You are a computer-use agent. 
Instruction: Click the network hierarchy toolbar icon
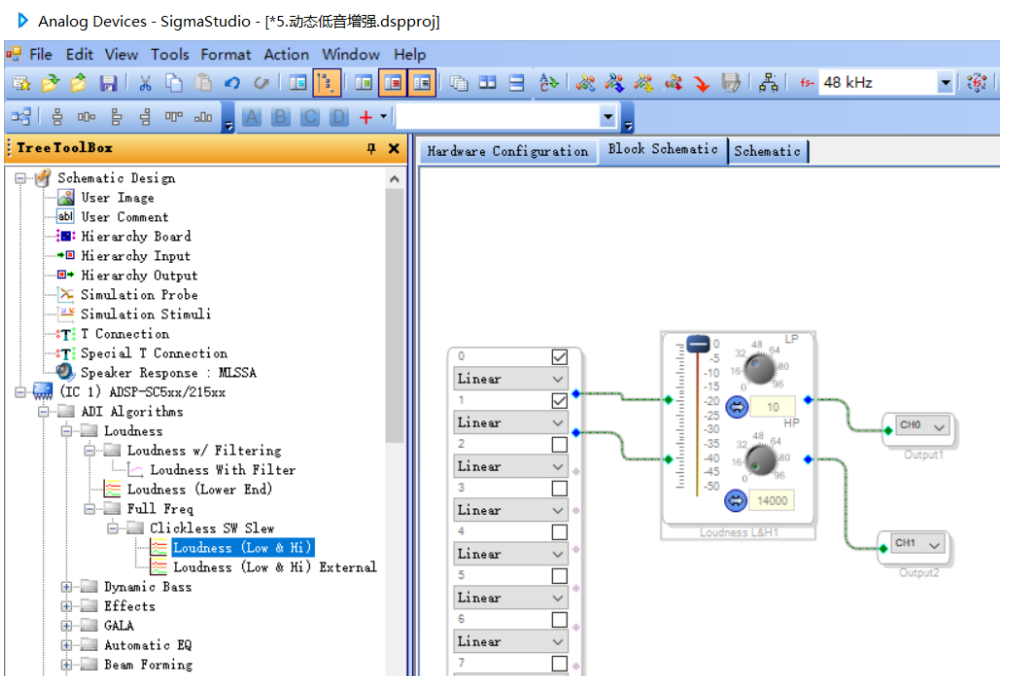click(768, 83)
